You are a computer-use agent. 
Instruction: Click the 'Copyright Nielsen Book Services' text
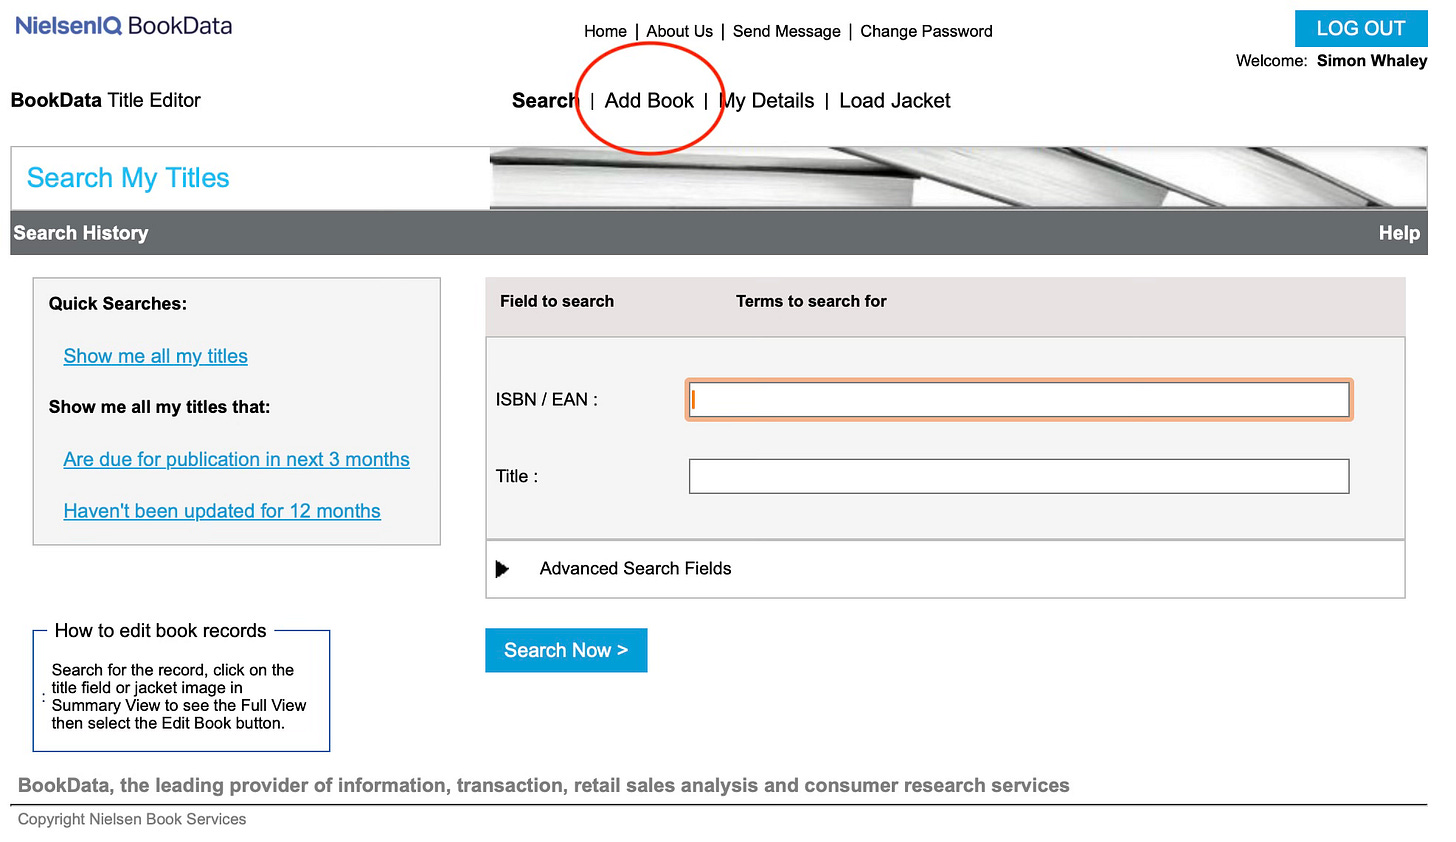pos(132,819)
